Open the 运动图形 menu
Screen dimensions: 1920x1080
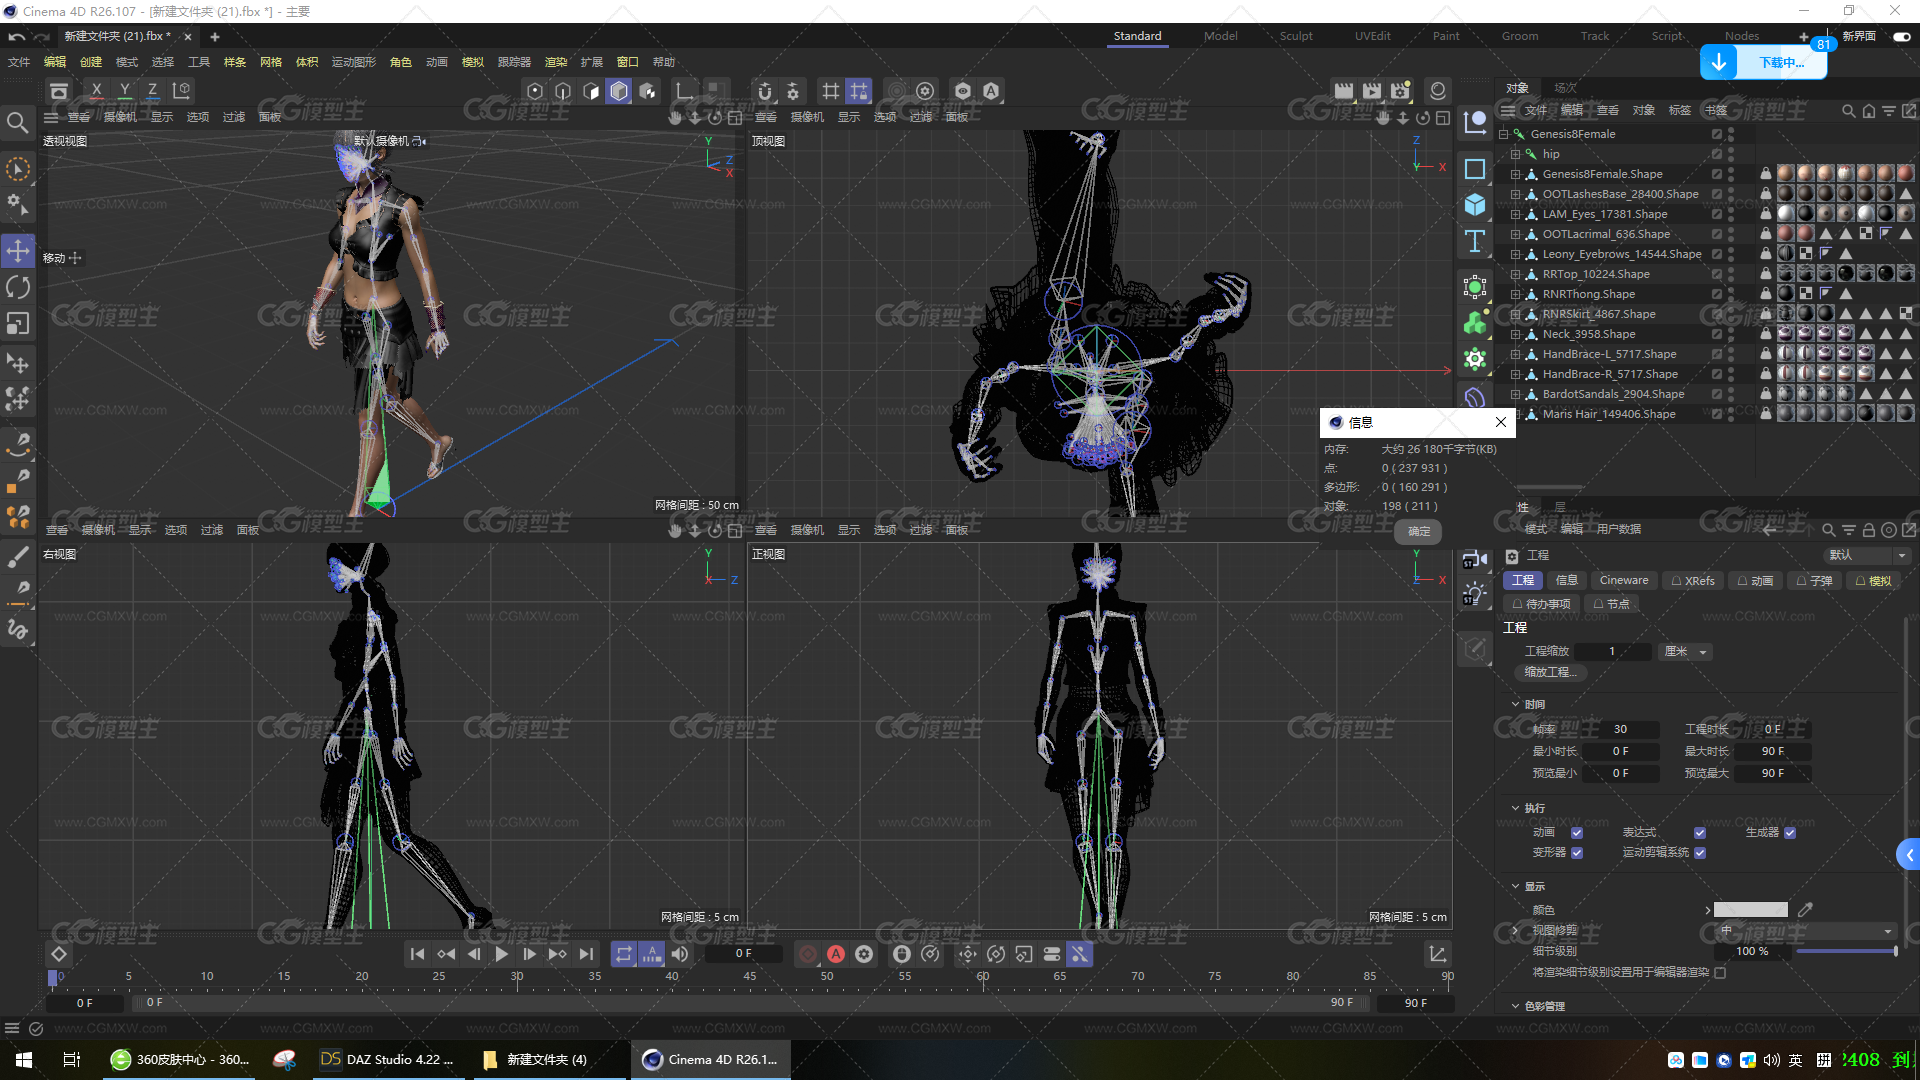coord(353,62)
